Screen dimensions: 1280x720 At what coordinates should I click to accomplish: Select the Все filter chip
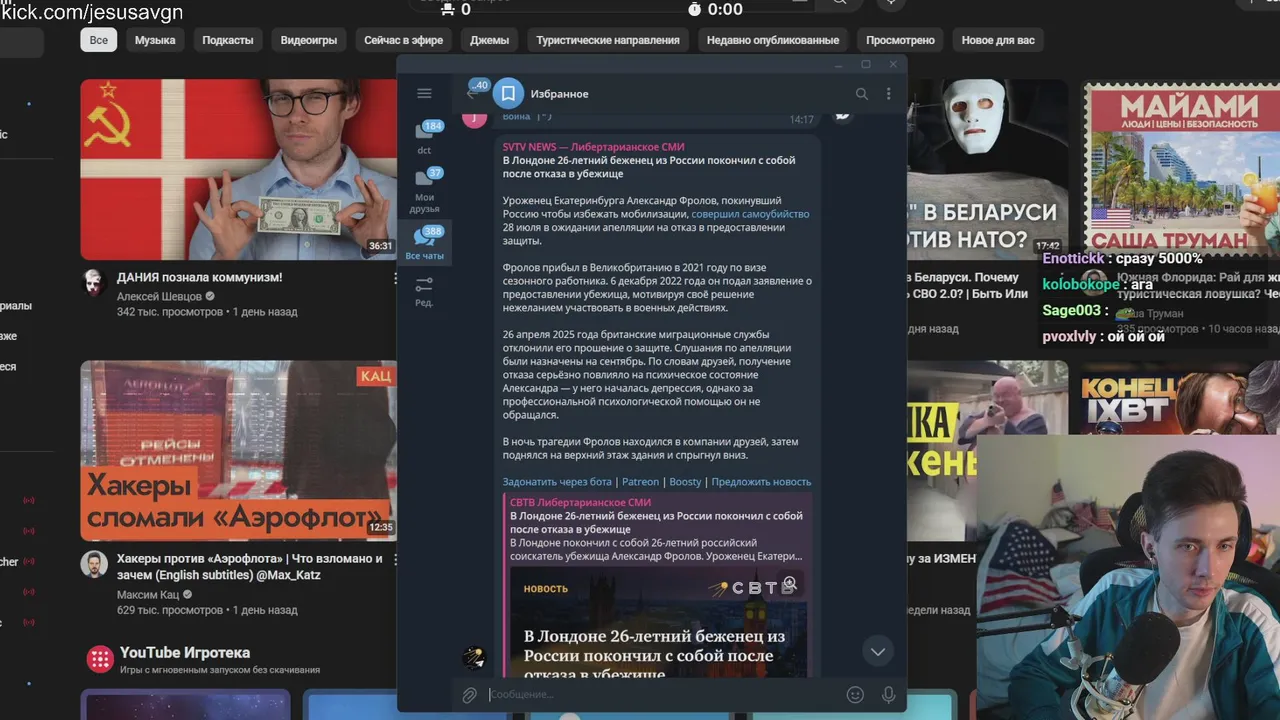[99, 40]
